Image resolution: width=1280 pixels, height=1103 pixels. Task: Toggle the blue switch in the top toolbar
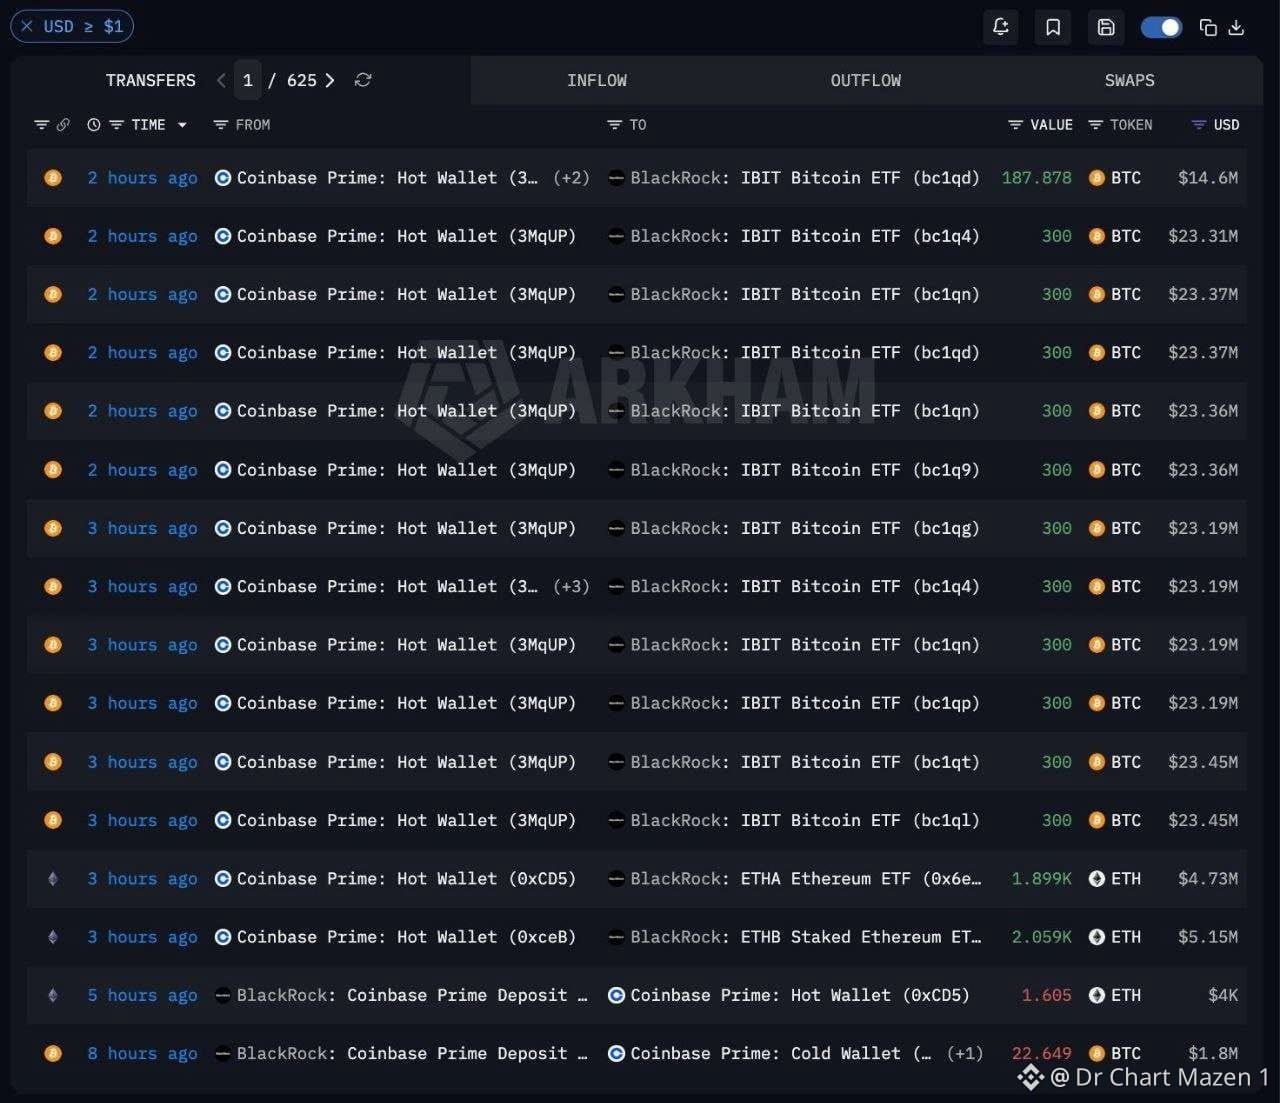[x=1161, y=27]
